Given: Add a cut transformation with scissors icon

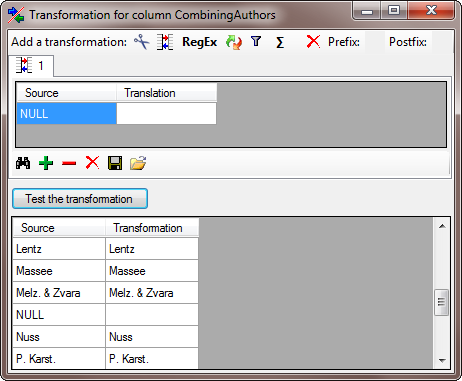Looking at the screenshot, I should point(142,42).
